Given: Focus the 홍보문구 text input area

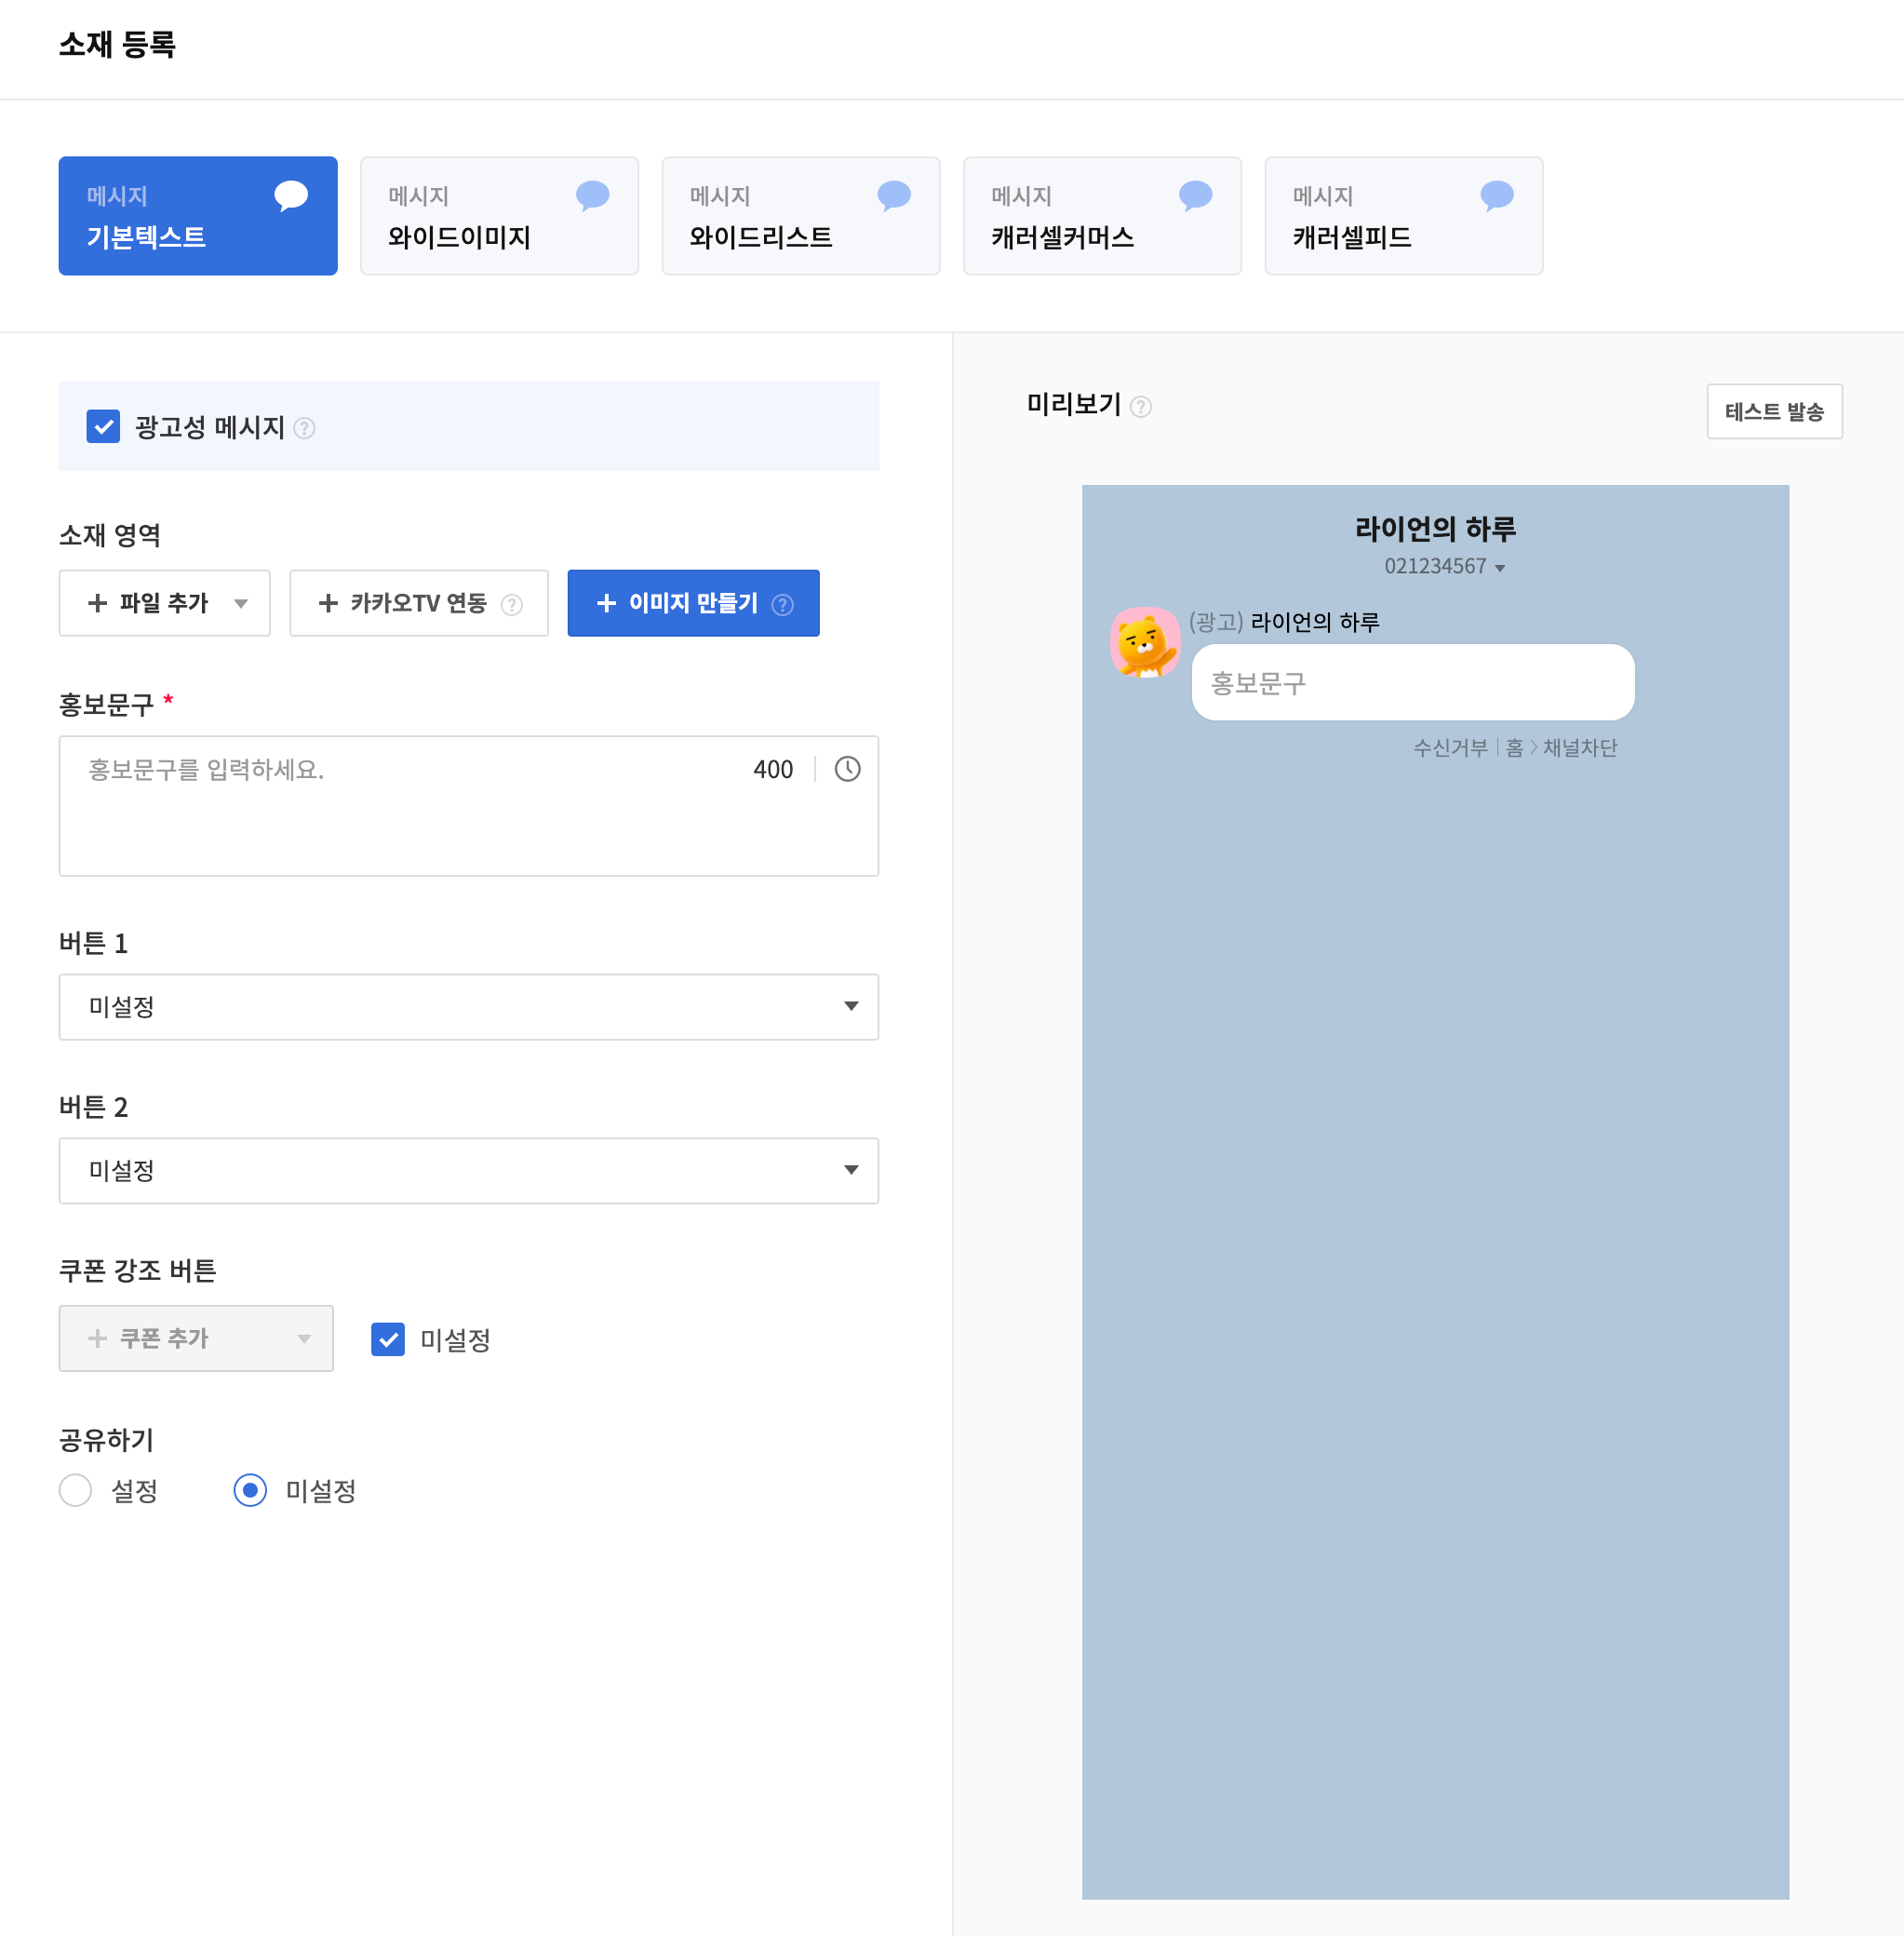Looking at the screenshot, I should [469, 806].
